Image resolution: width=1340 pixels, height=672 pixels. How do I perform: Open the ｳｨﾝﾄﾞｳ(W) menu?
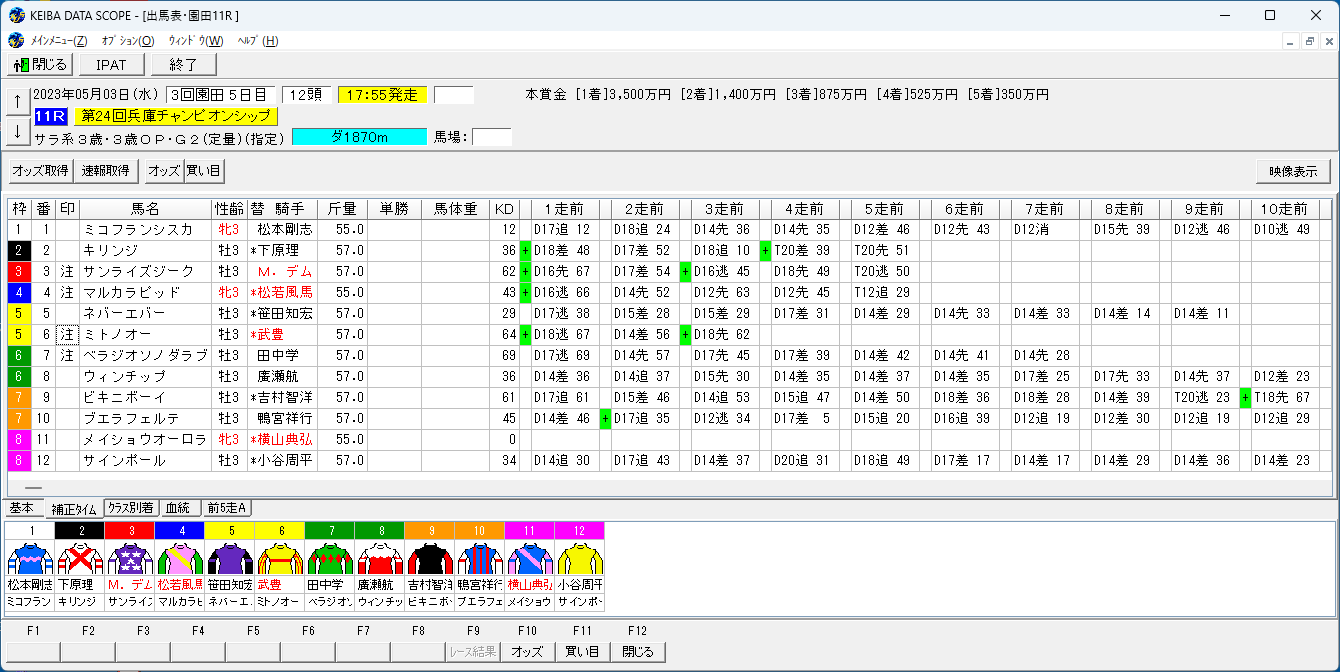coord(195,41)
